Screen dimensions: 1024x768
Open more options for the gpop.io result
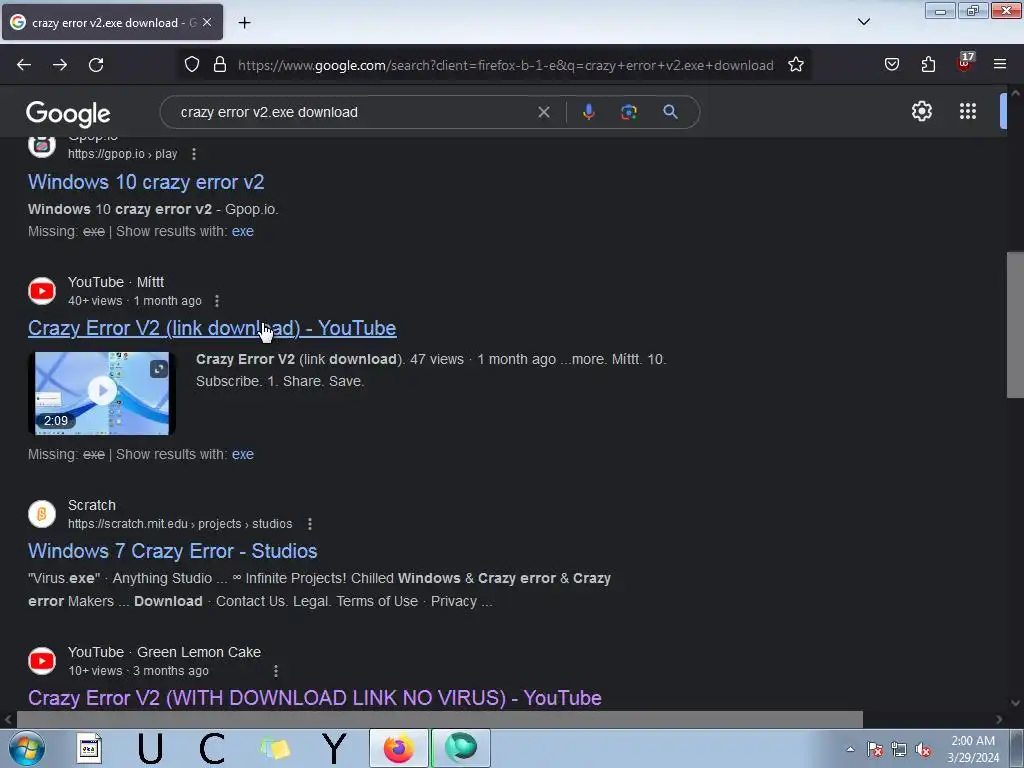pyautogui.click(x=194, y=154)
